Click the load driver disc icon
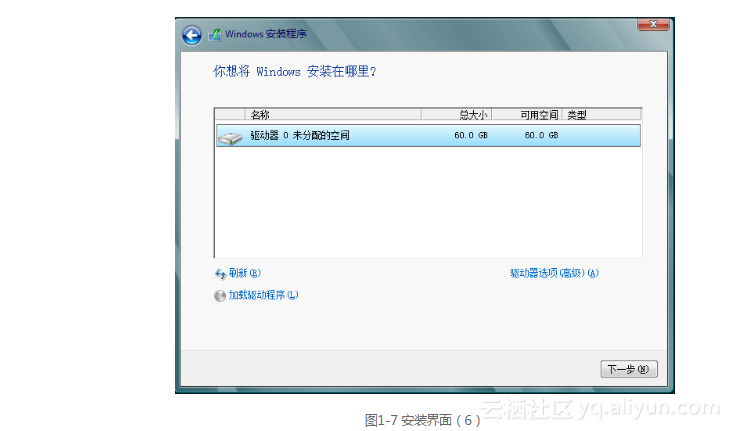 [220, 296]
